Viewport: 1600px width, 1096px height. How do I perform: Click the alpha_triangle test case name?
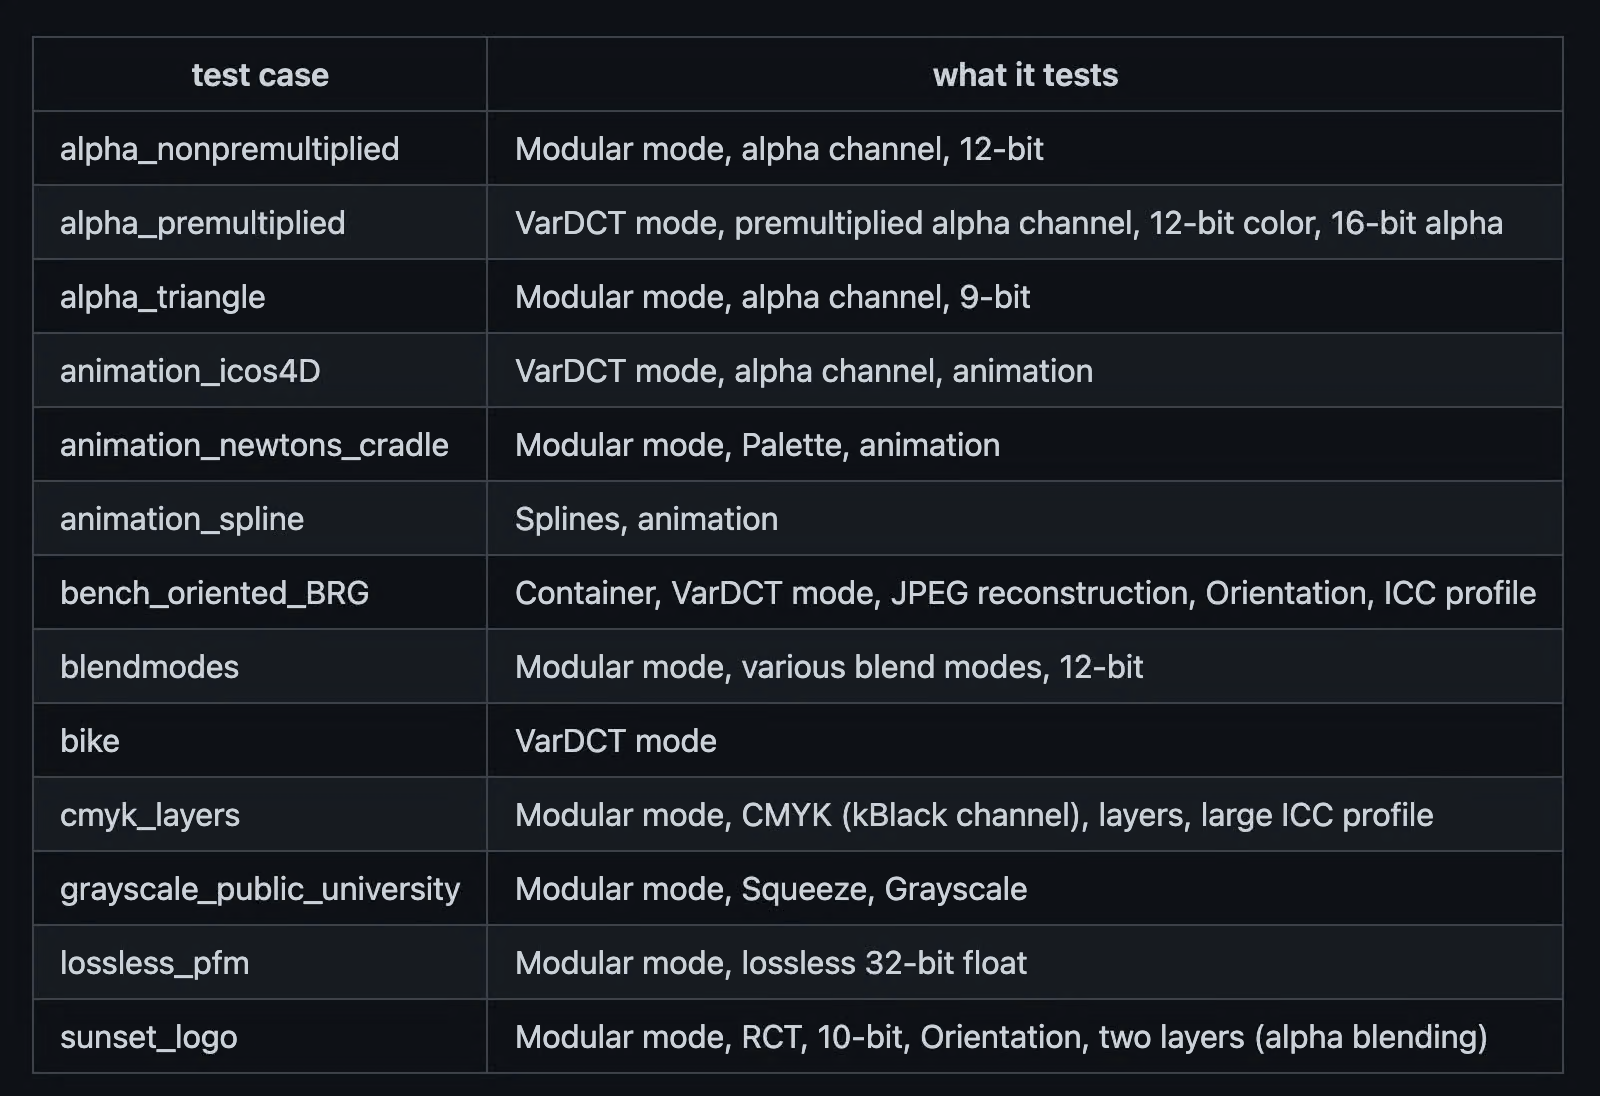pyautogui.click(x=163, y=297)
